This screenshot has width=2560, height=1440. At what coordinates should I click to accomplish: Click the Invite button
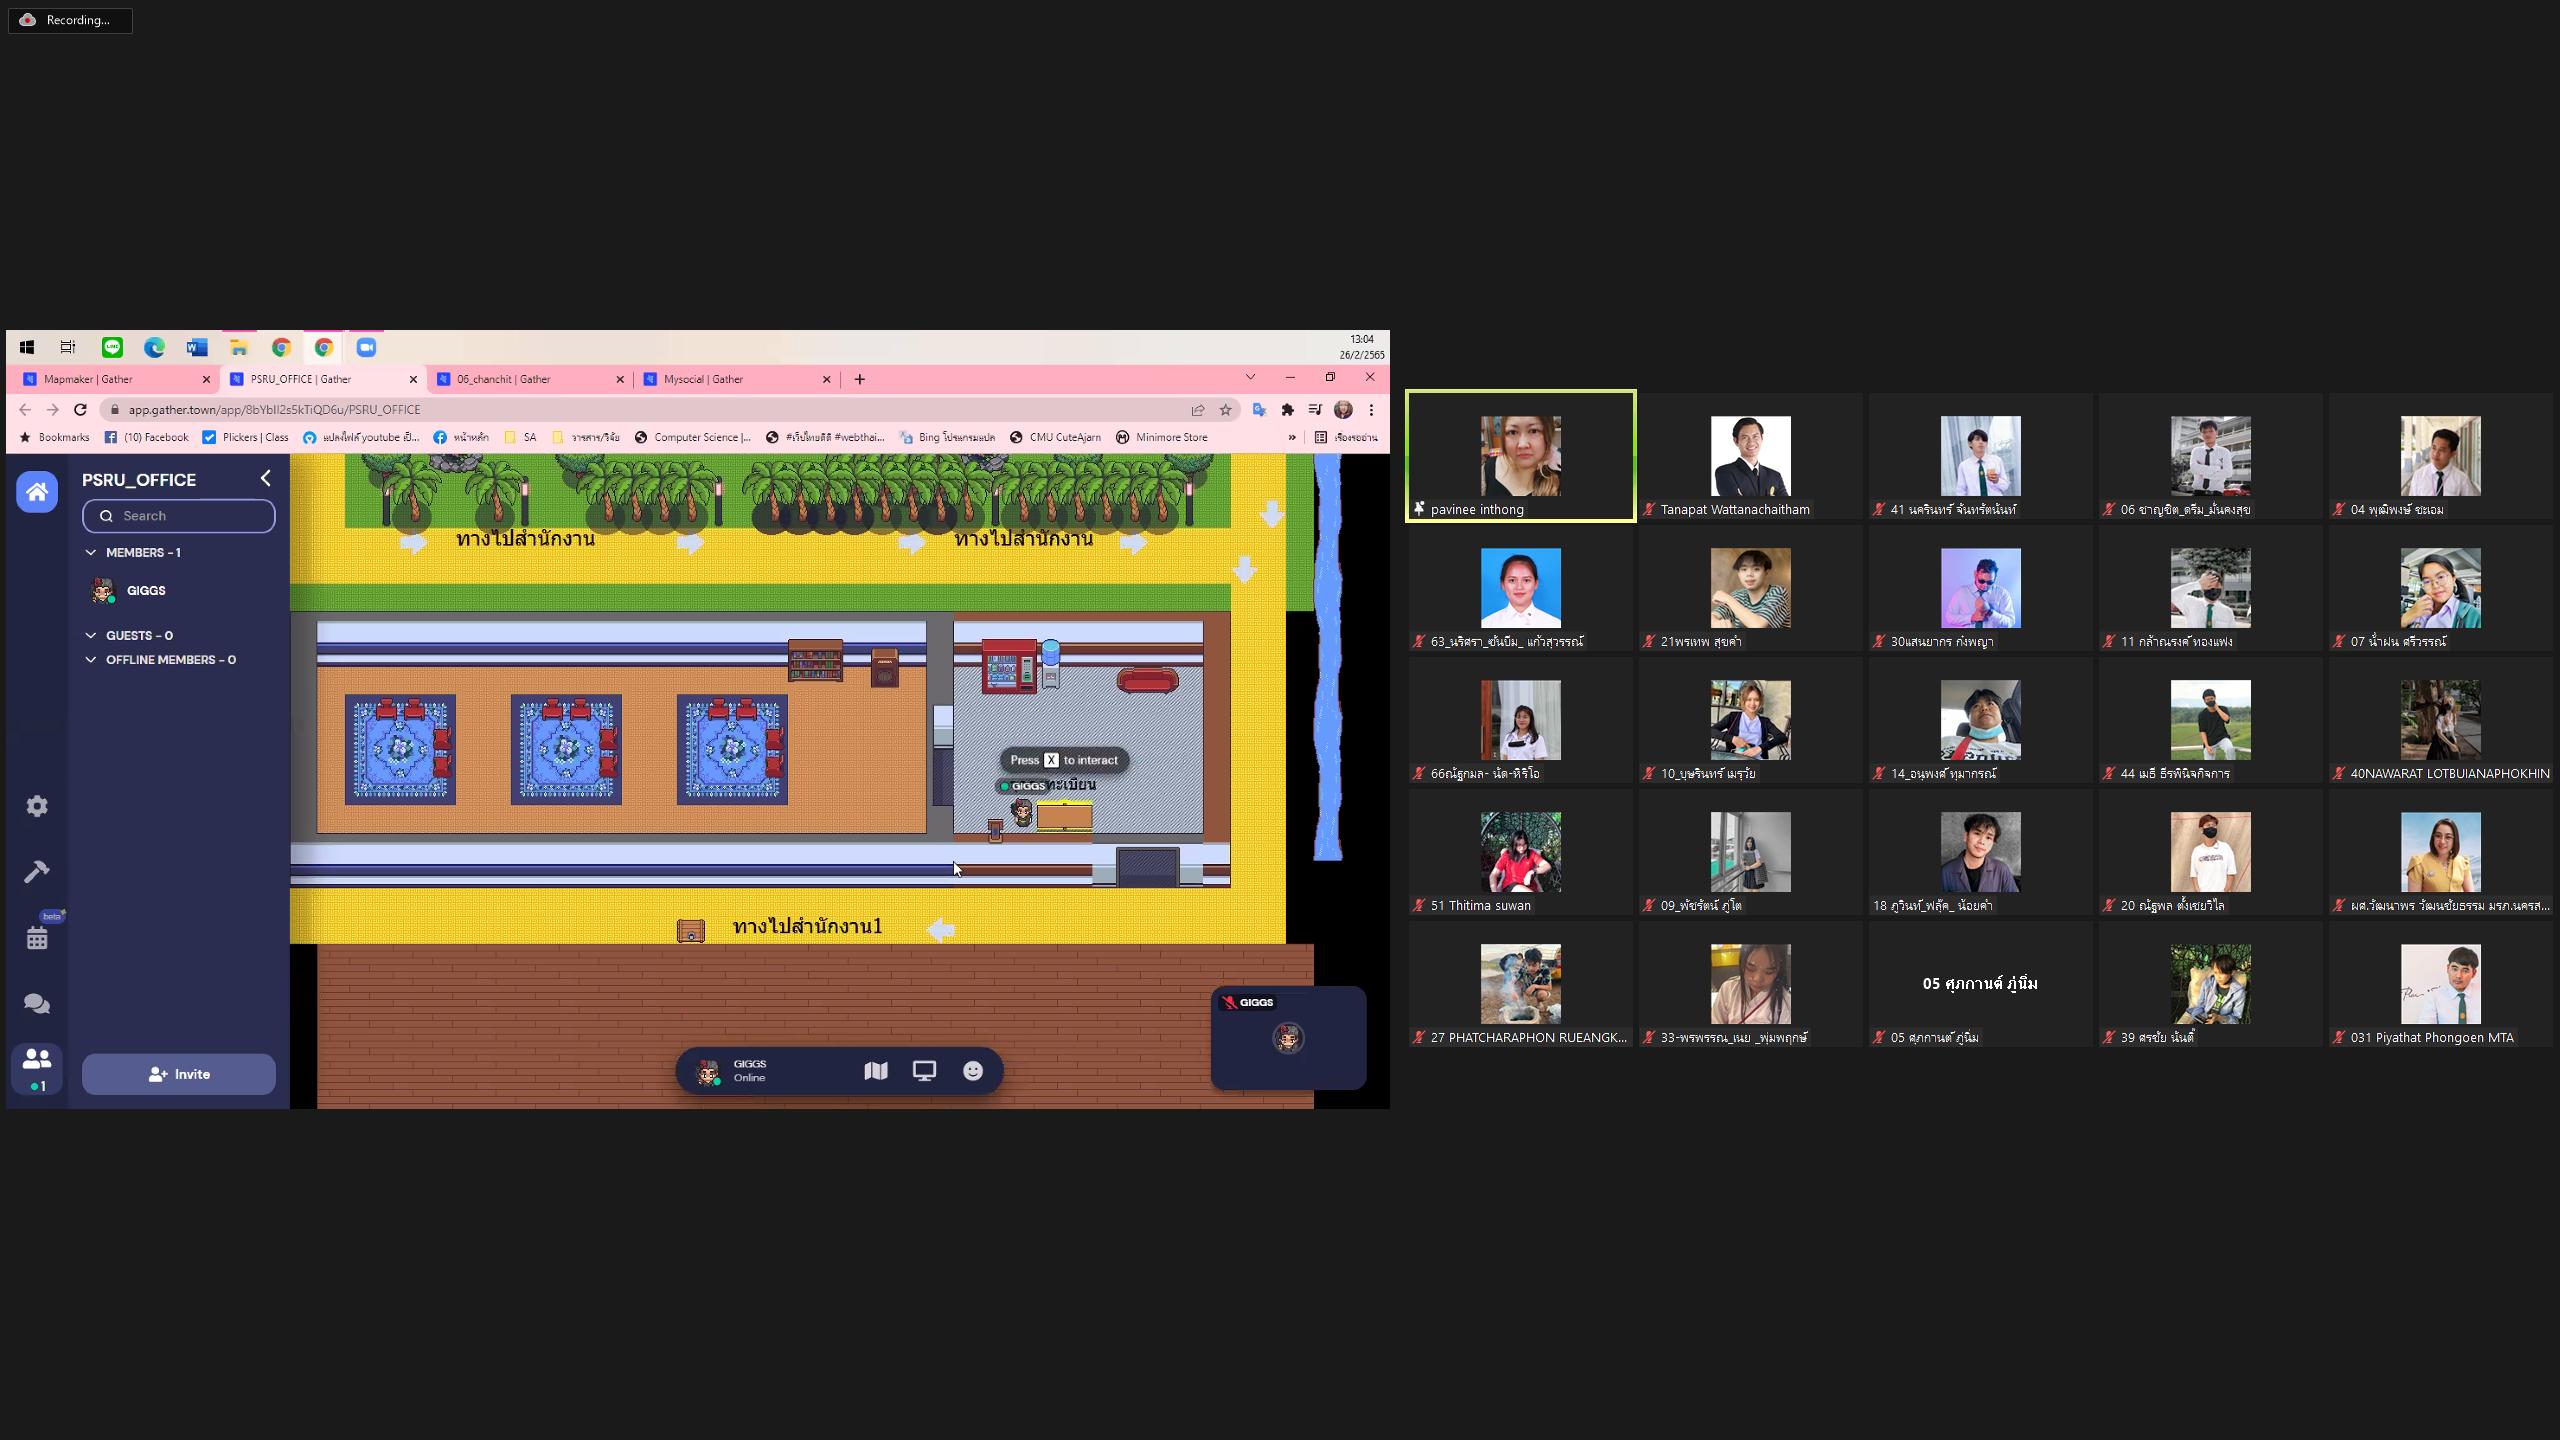(x=179, y=1074)
